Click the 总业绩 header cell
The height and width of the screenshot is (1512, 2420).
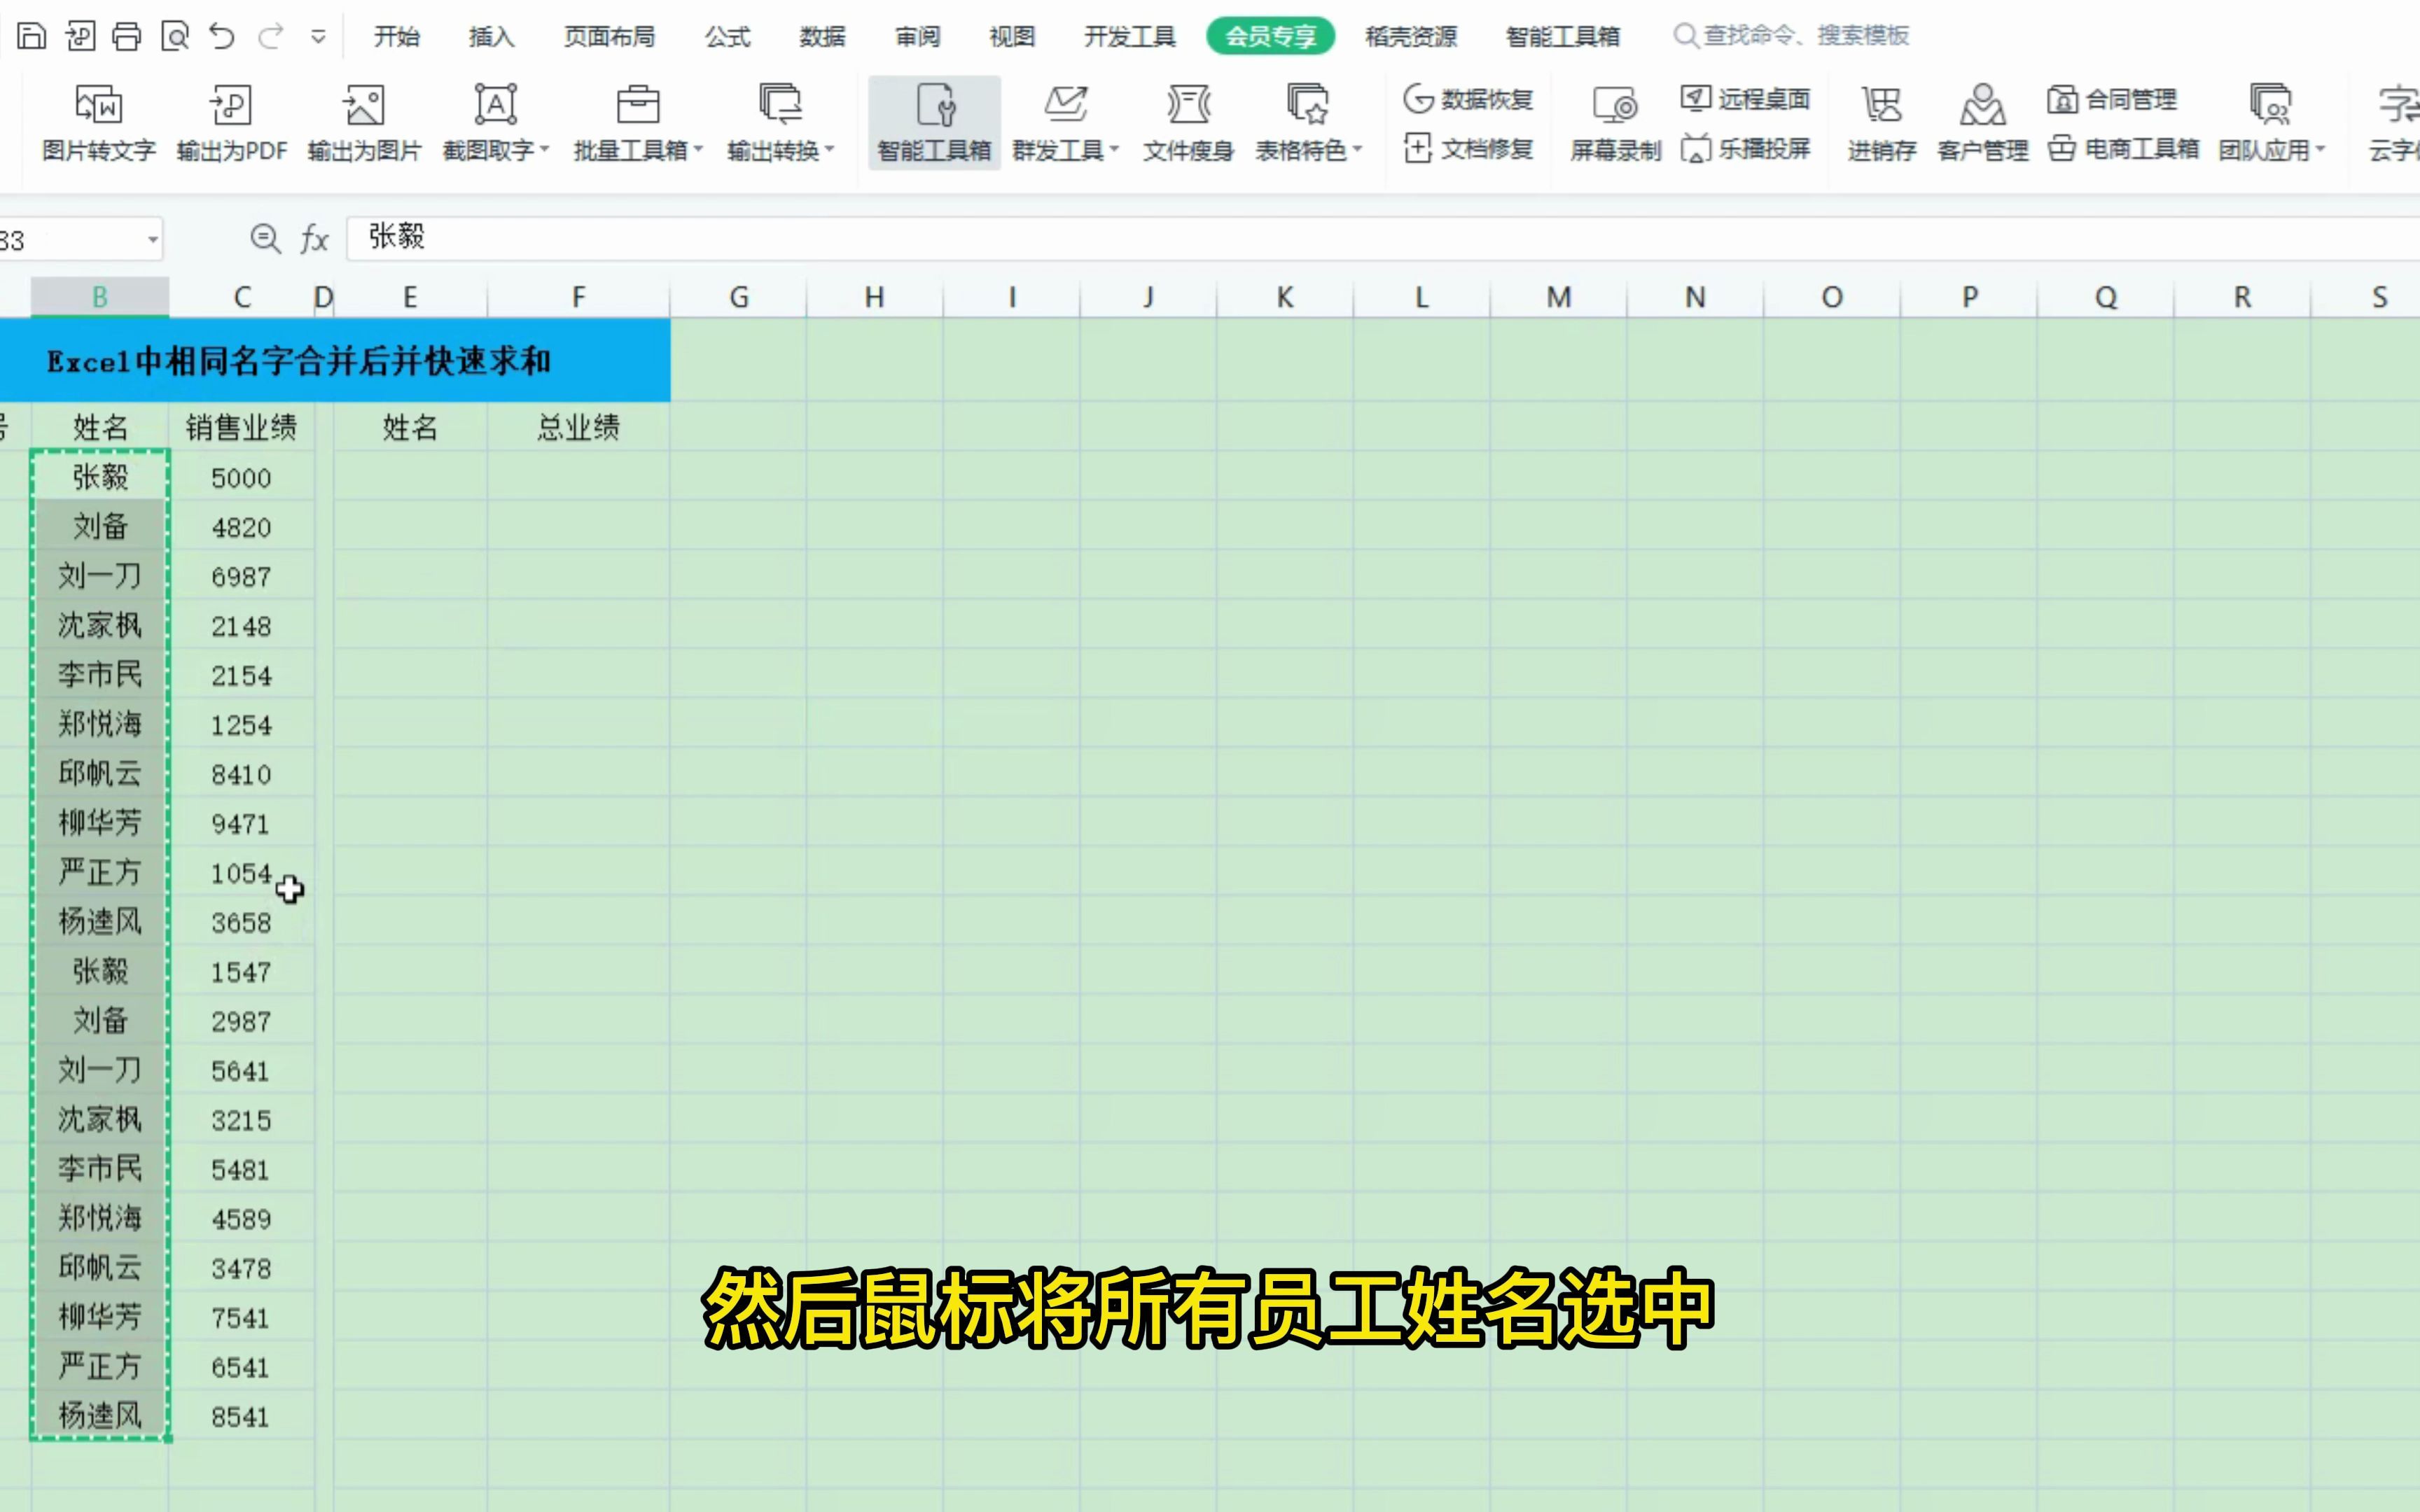pos(578,427)
